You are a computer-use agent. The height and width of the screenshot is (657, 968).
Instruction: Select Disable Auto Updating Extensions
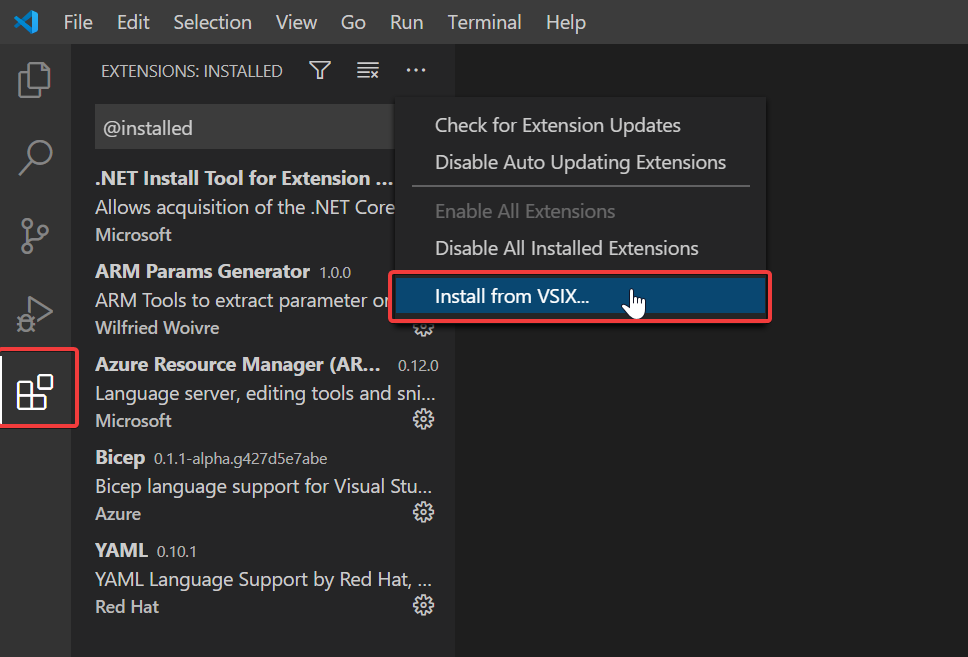pos(580,162)
